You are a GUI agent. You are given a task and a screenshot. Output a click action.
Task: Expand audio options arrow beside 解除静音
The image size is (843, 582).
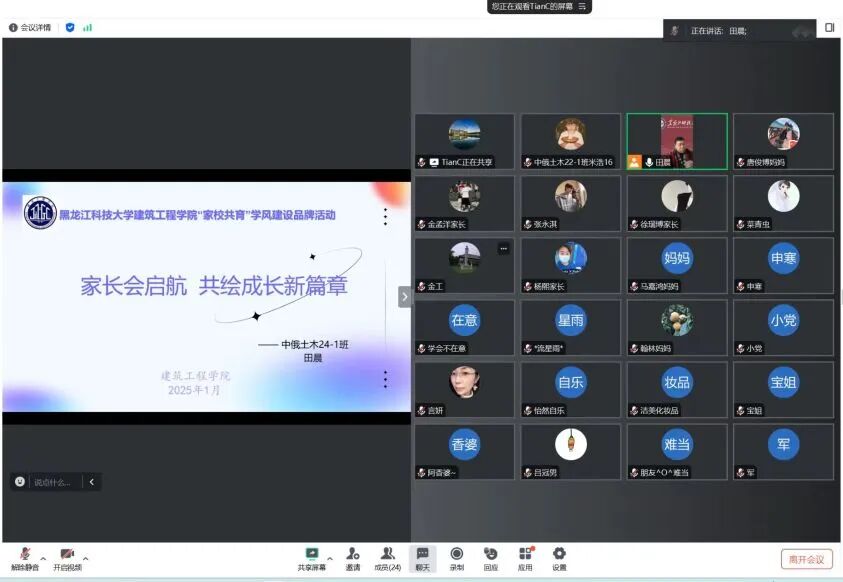[43, 558]
